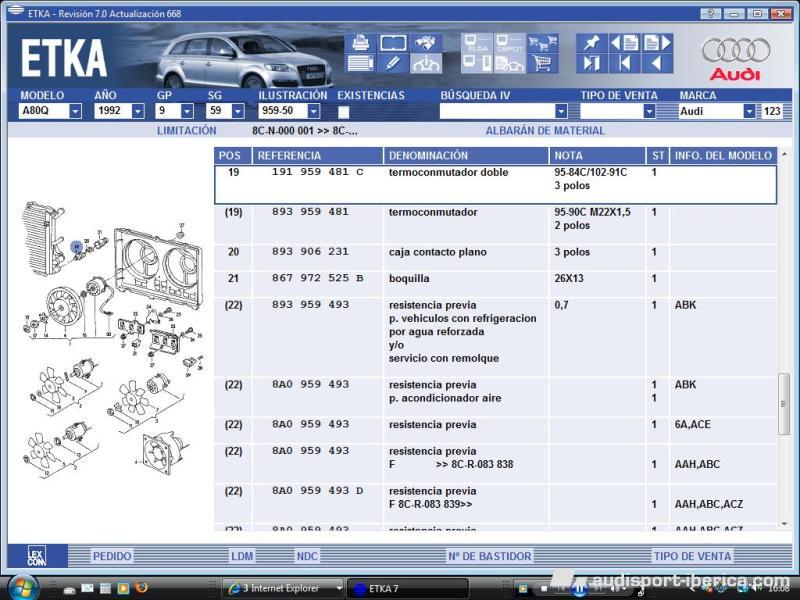This screenshot has height=600, width=800.
Task: Click the ETKA 7 taskbar button
Action: click(x=407, y=588)
